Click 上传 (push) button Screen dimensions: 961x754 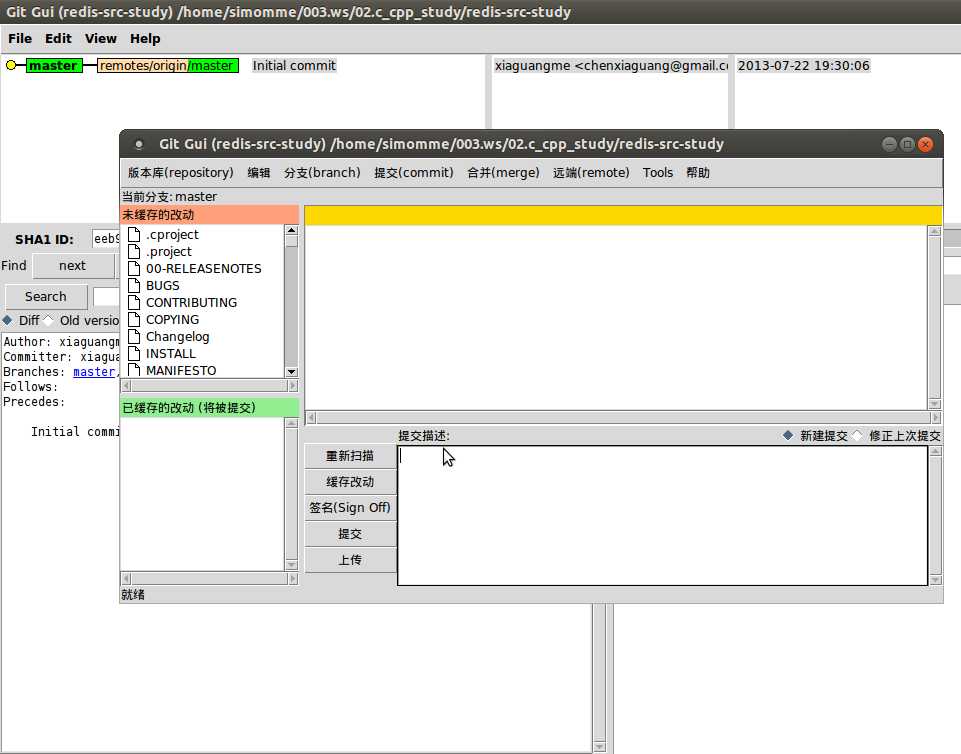pos(350,560)
